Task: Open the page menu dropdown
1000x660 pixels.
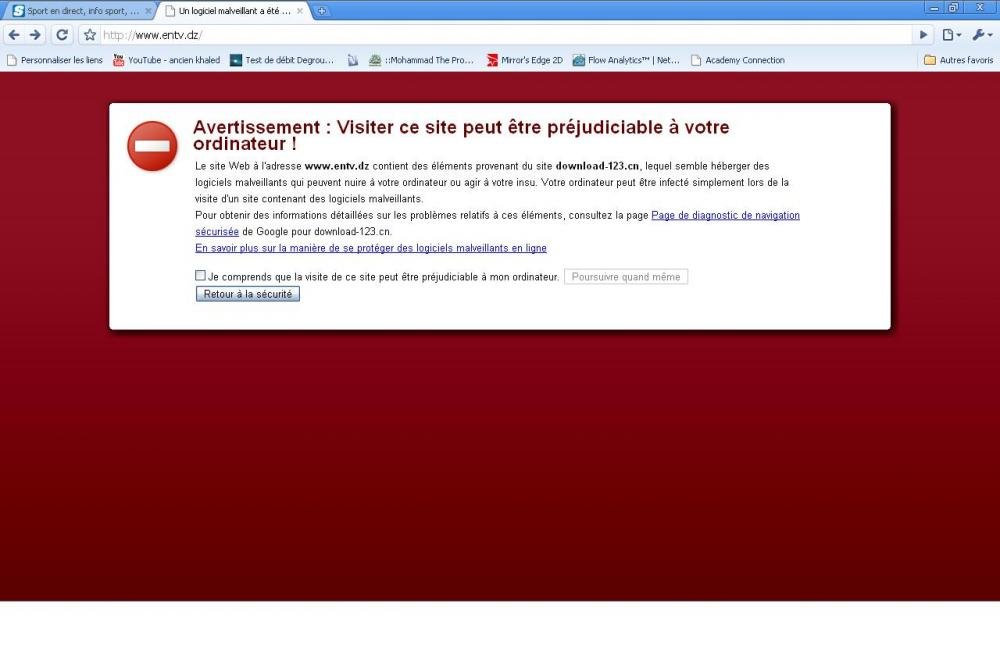Action: tap(952, 35)
